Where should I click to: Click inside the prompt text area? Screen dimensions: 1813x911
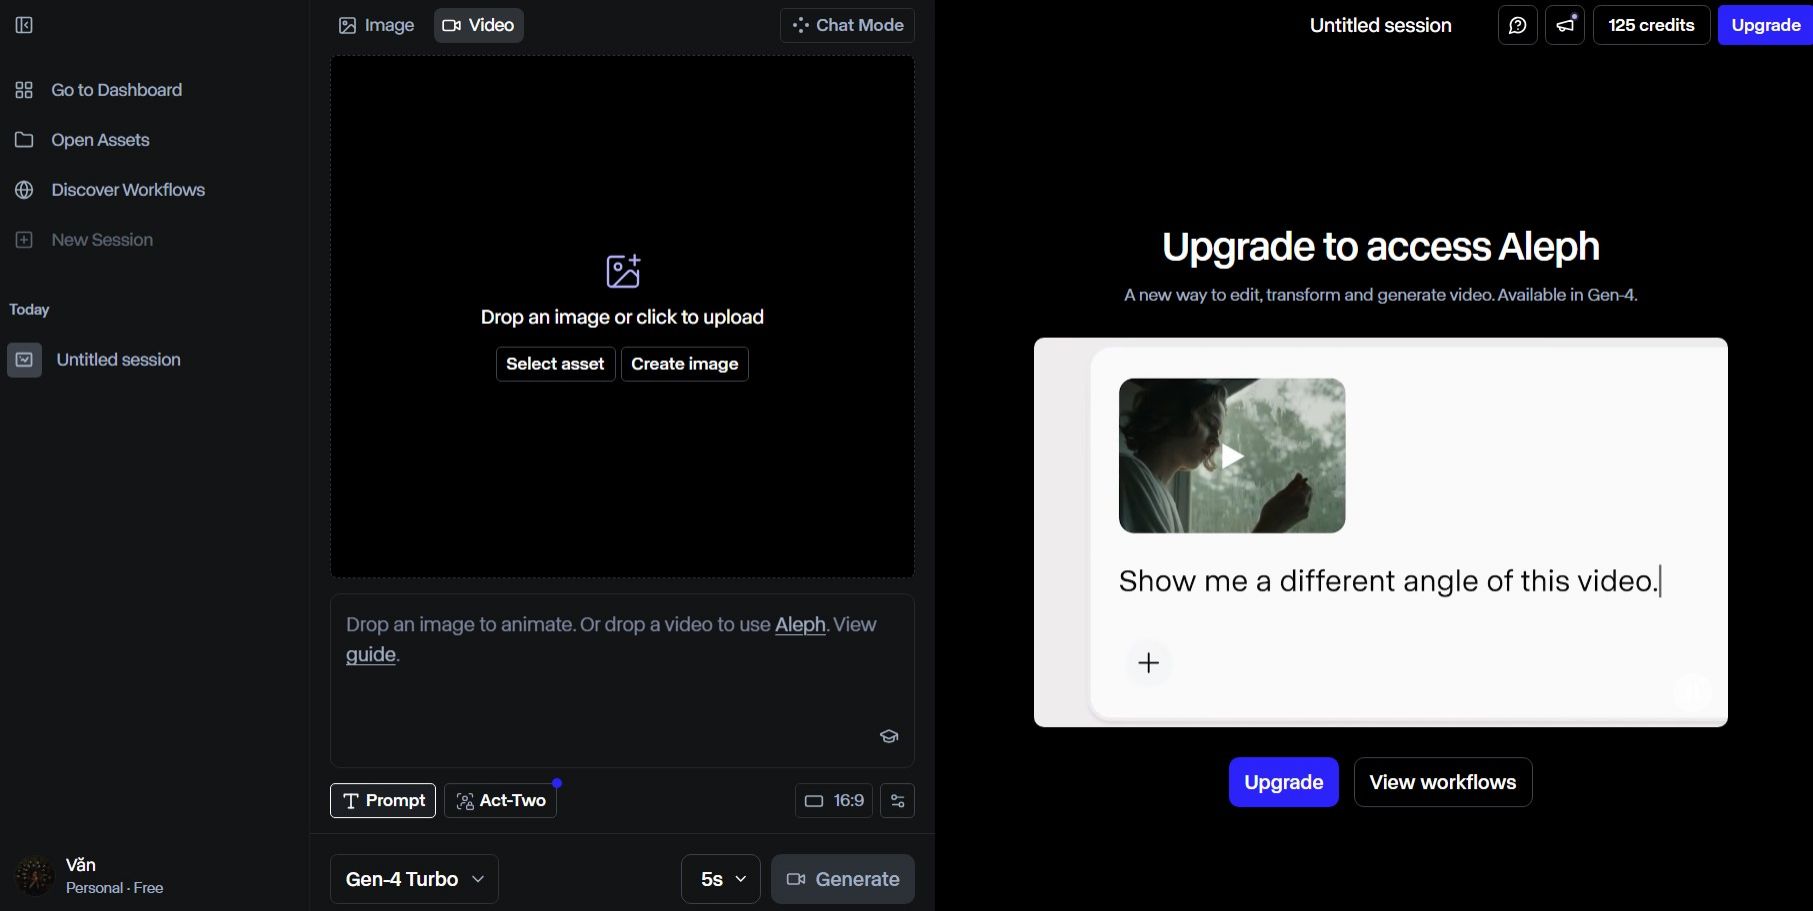(622, 681)
